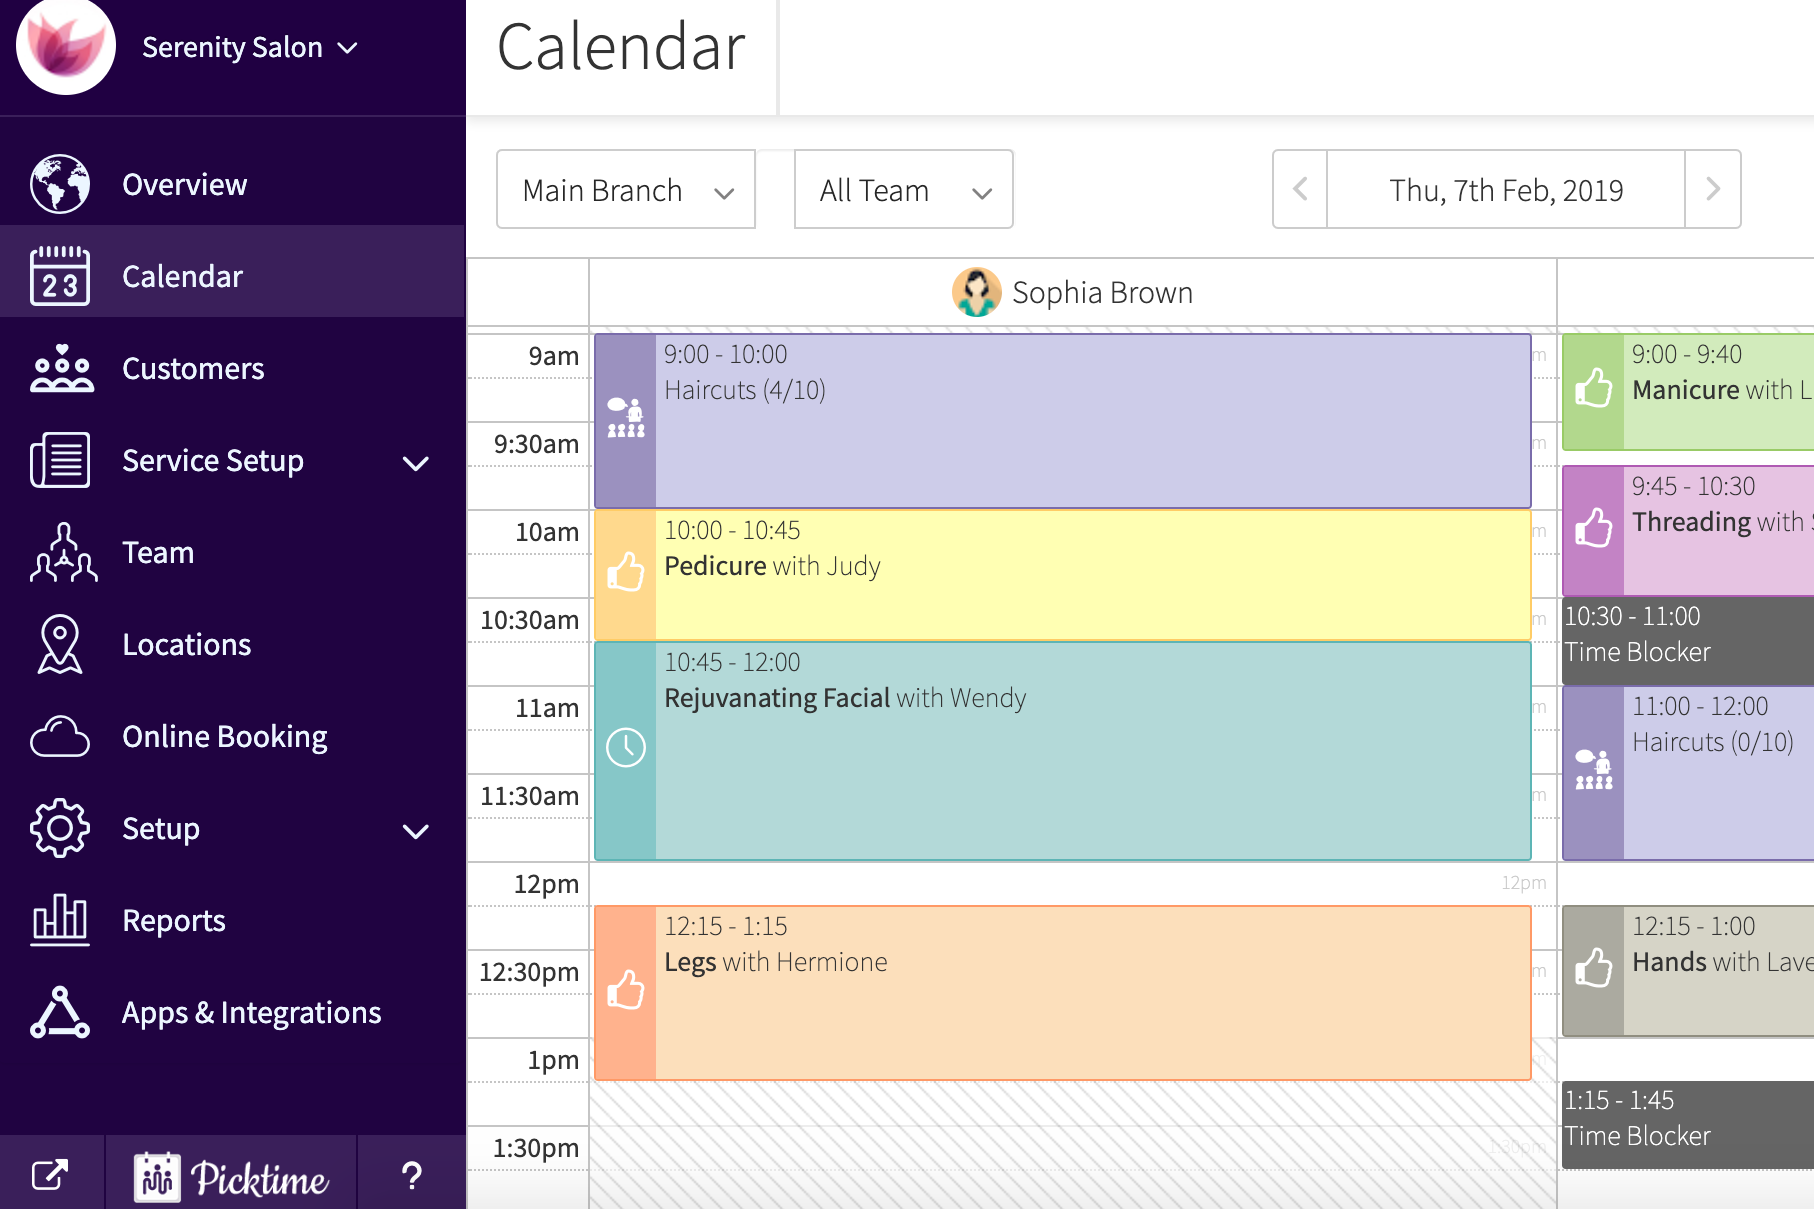Open the All Team dropdown
Viewport: 1814px width, 1209px height.
coord(902,189)
